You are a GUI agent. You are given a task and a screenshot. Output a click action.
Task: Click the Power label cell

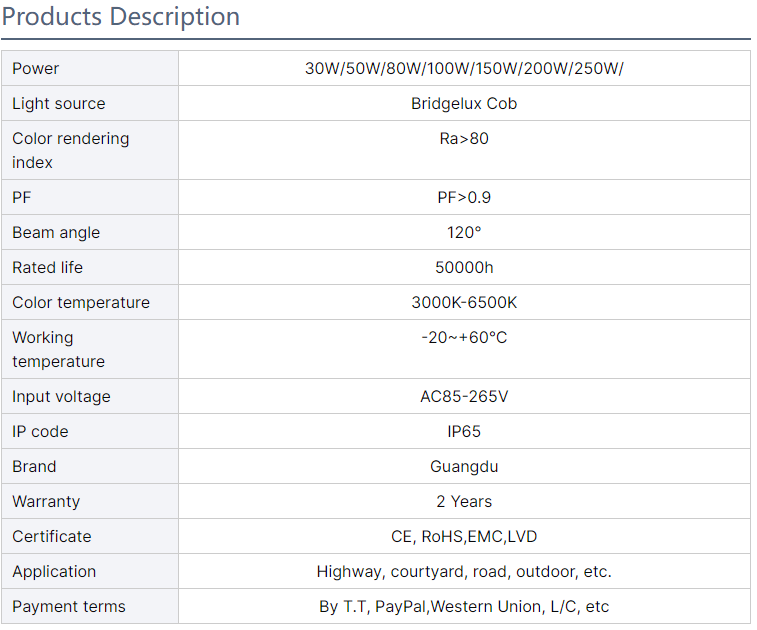36,69
